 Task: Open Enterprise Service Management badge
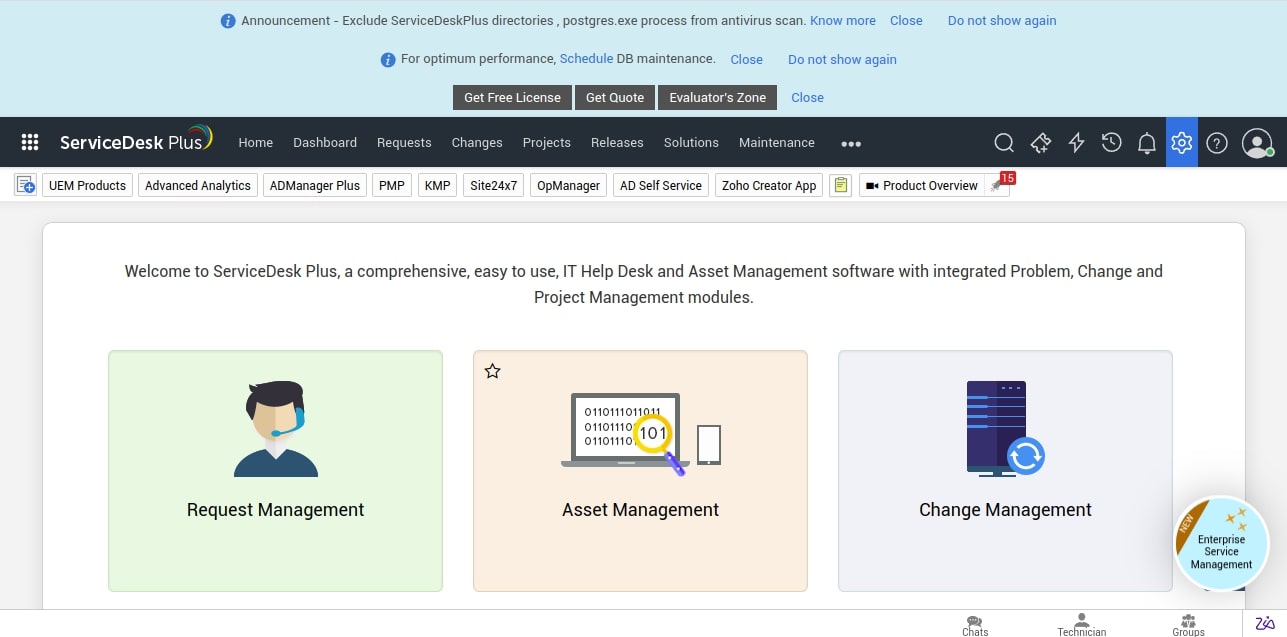[x=1221, y=546]
